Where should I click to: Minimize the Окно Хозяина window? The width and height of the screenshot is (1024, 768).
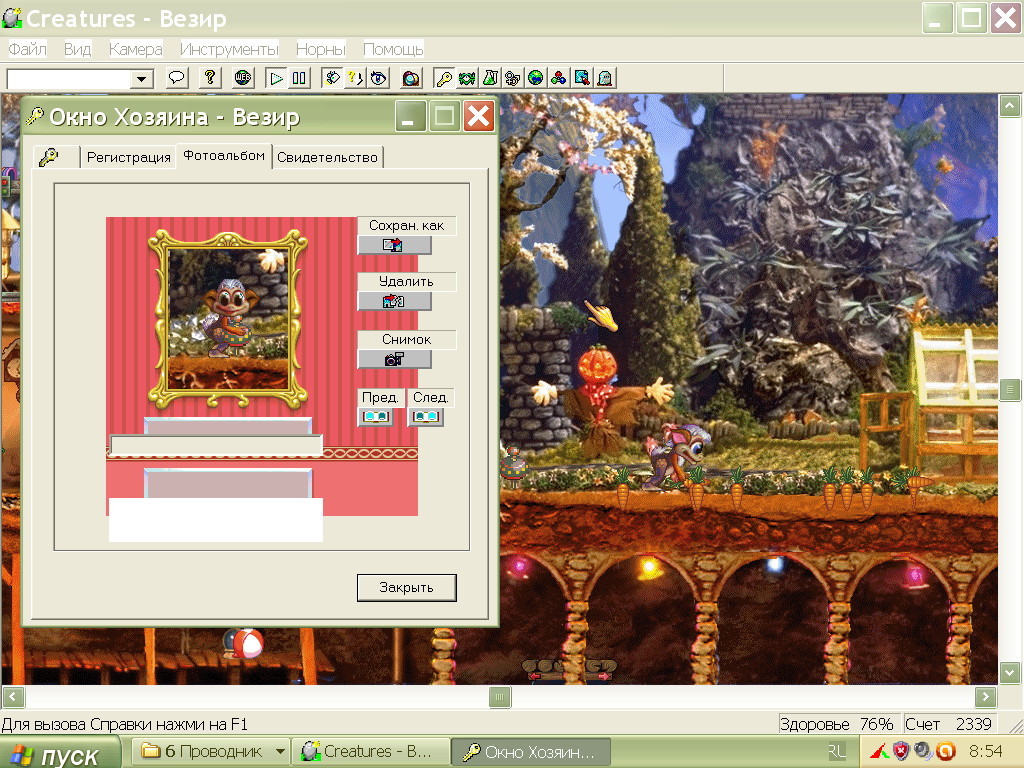click(x=410, y=117)
